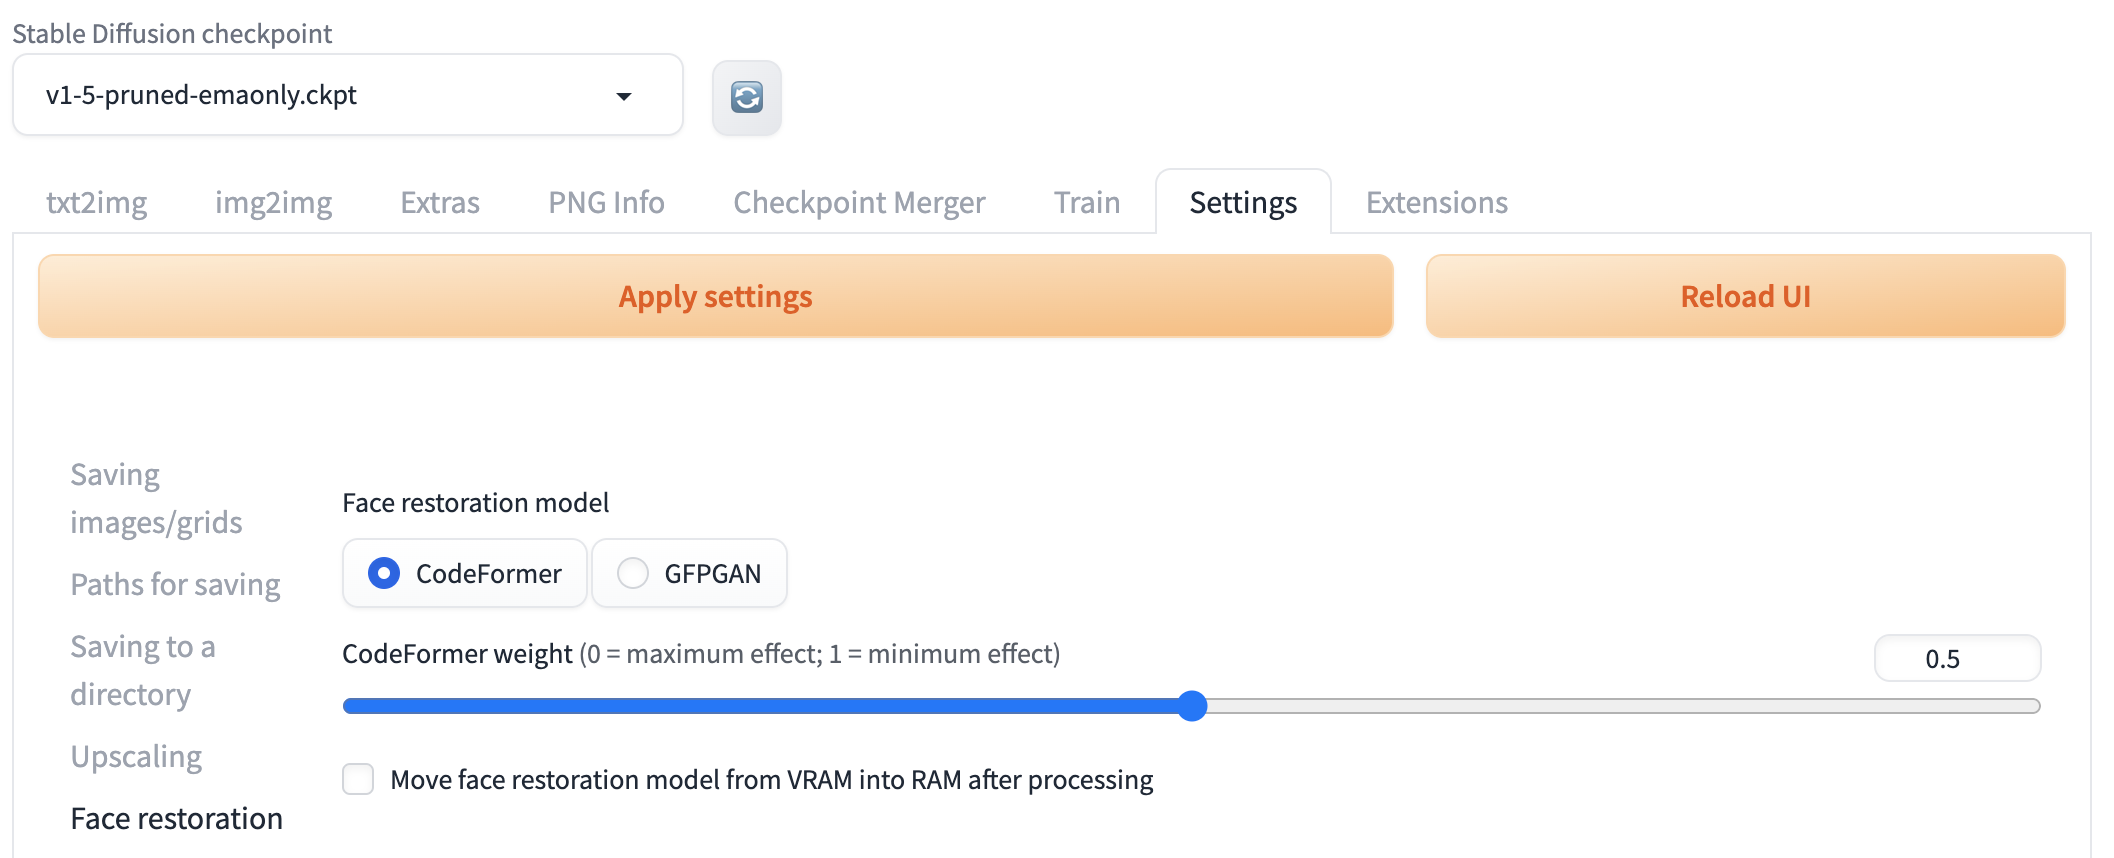Switch to the img2img tab
The height and width of the screenshot is (858, 2114).
(273, 203)
